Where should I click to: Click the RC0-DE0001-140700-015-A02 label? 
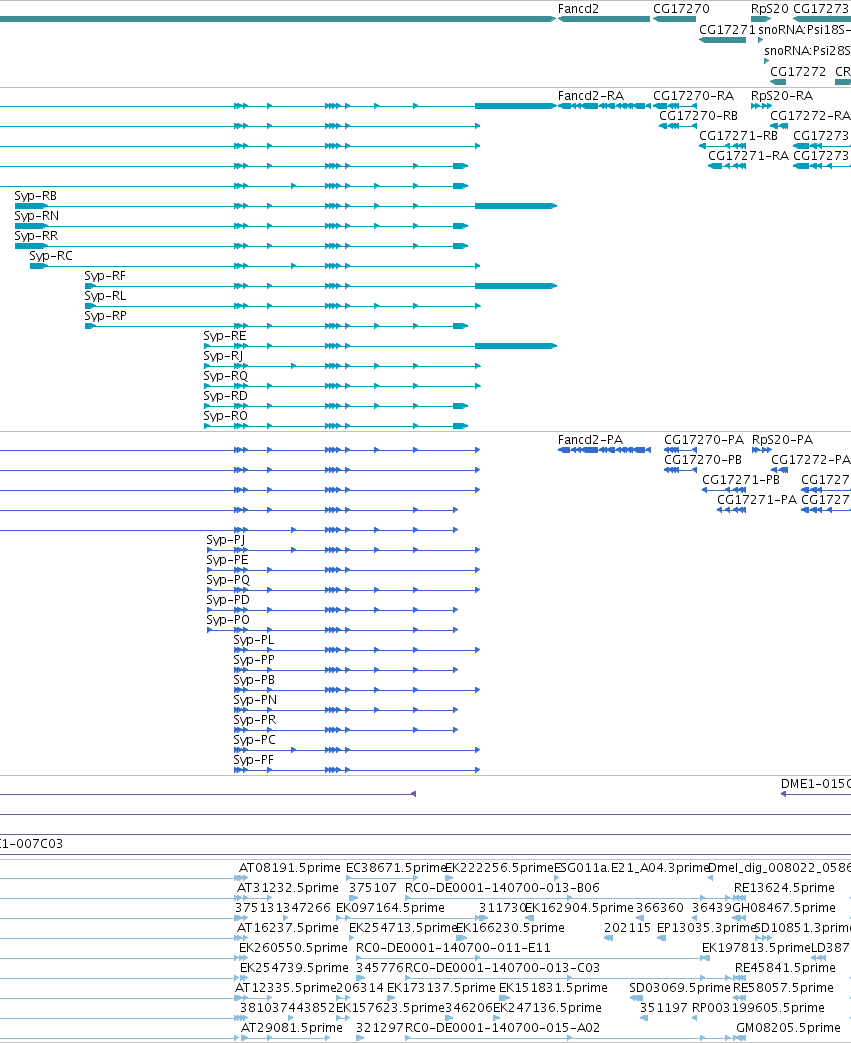click(502, 1028)
